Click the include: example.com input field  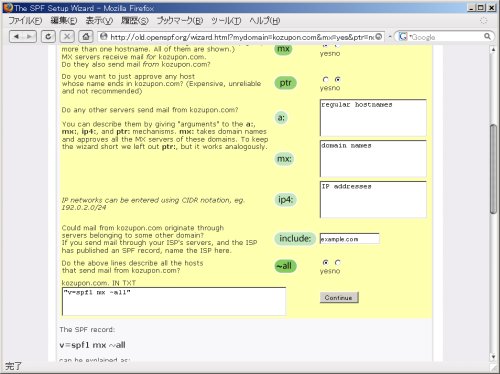tap(349, 239)
